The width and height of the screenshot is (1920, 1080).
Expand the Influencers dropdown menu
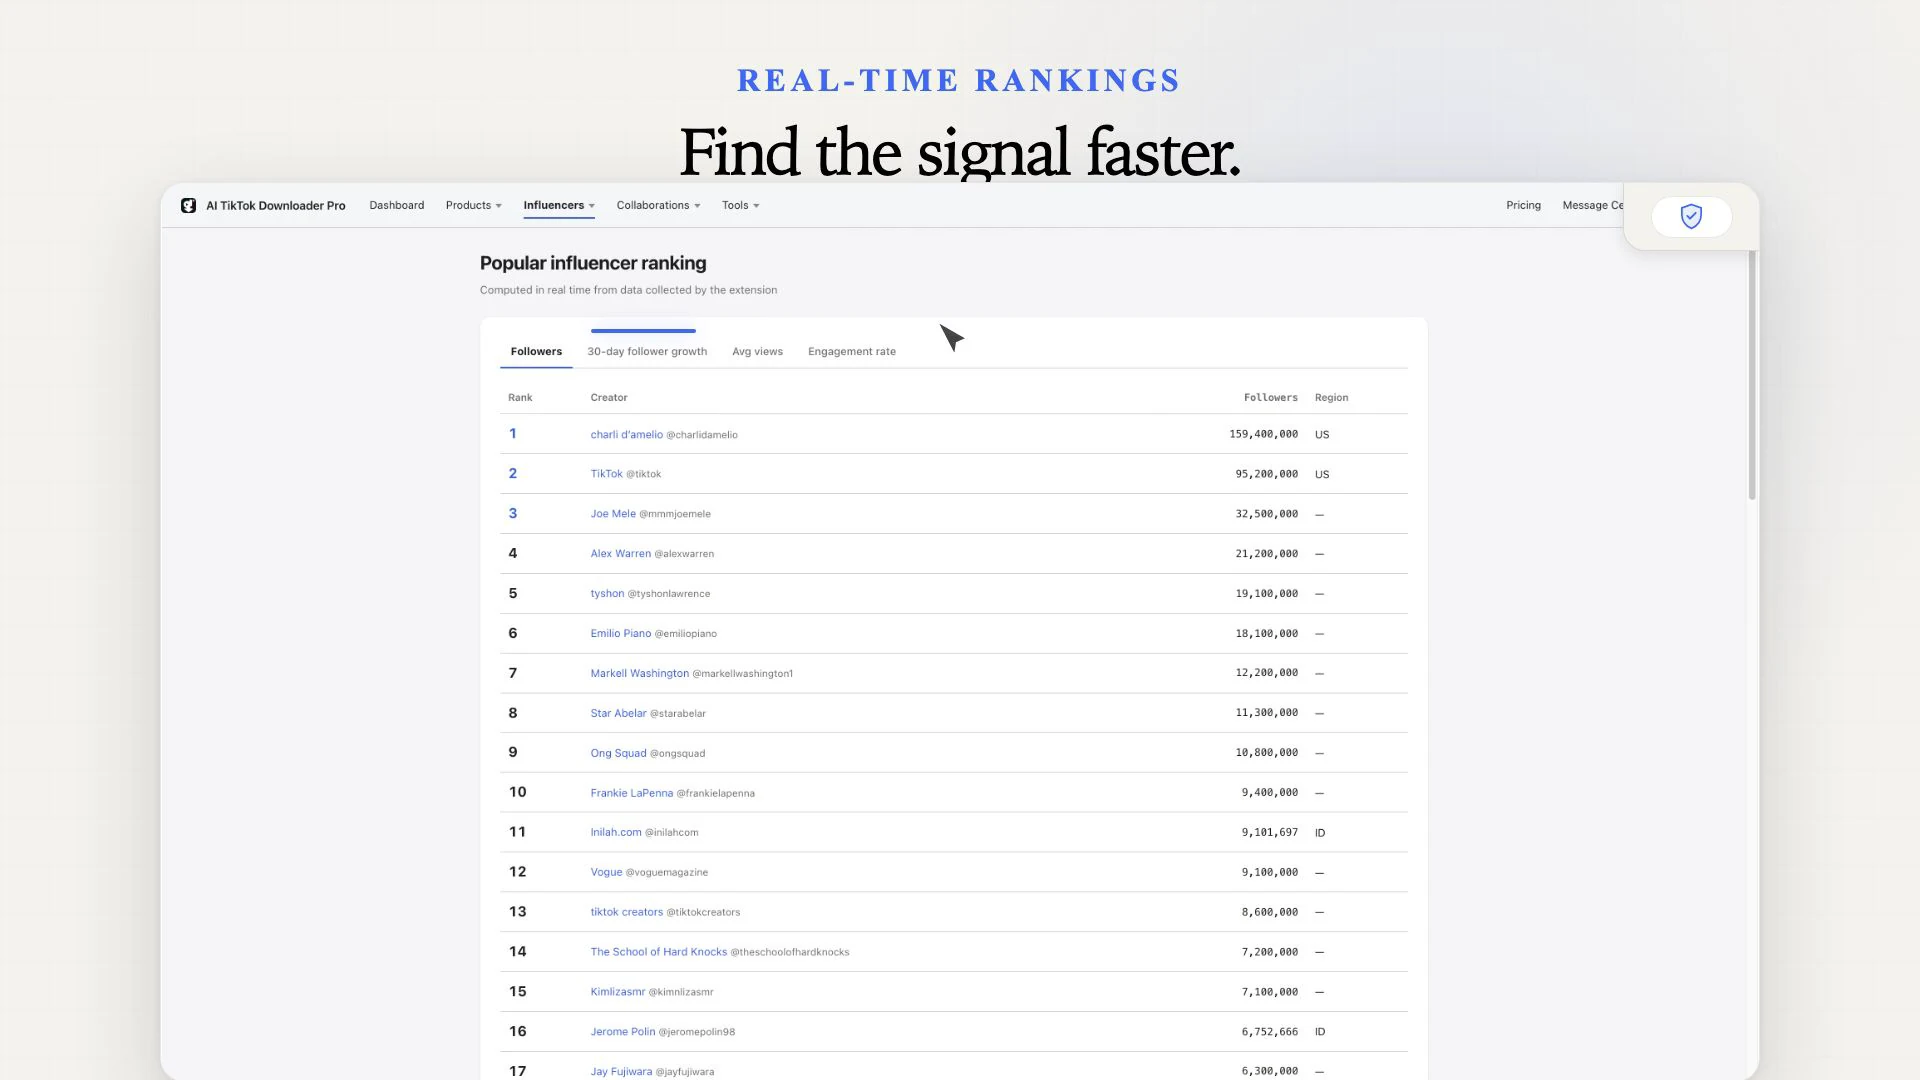click(559, 206)
